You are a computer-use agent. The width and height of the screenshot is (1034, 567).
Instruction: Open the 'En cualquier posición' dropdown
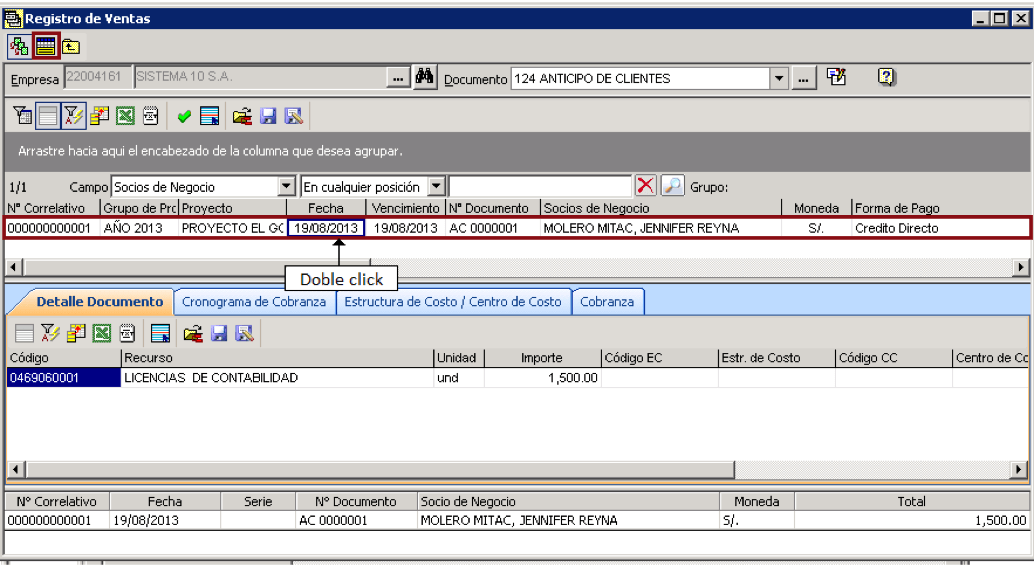436,187
